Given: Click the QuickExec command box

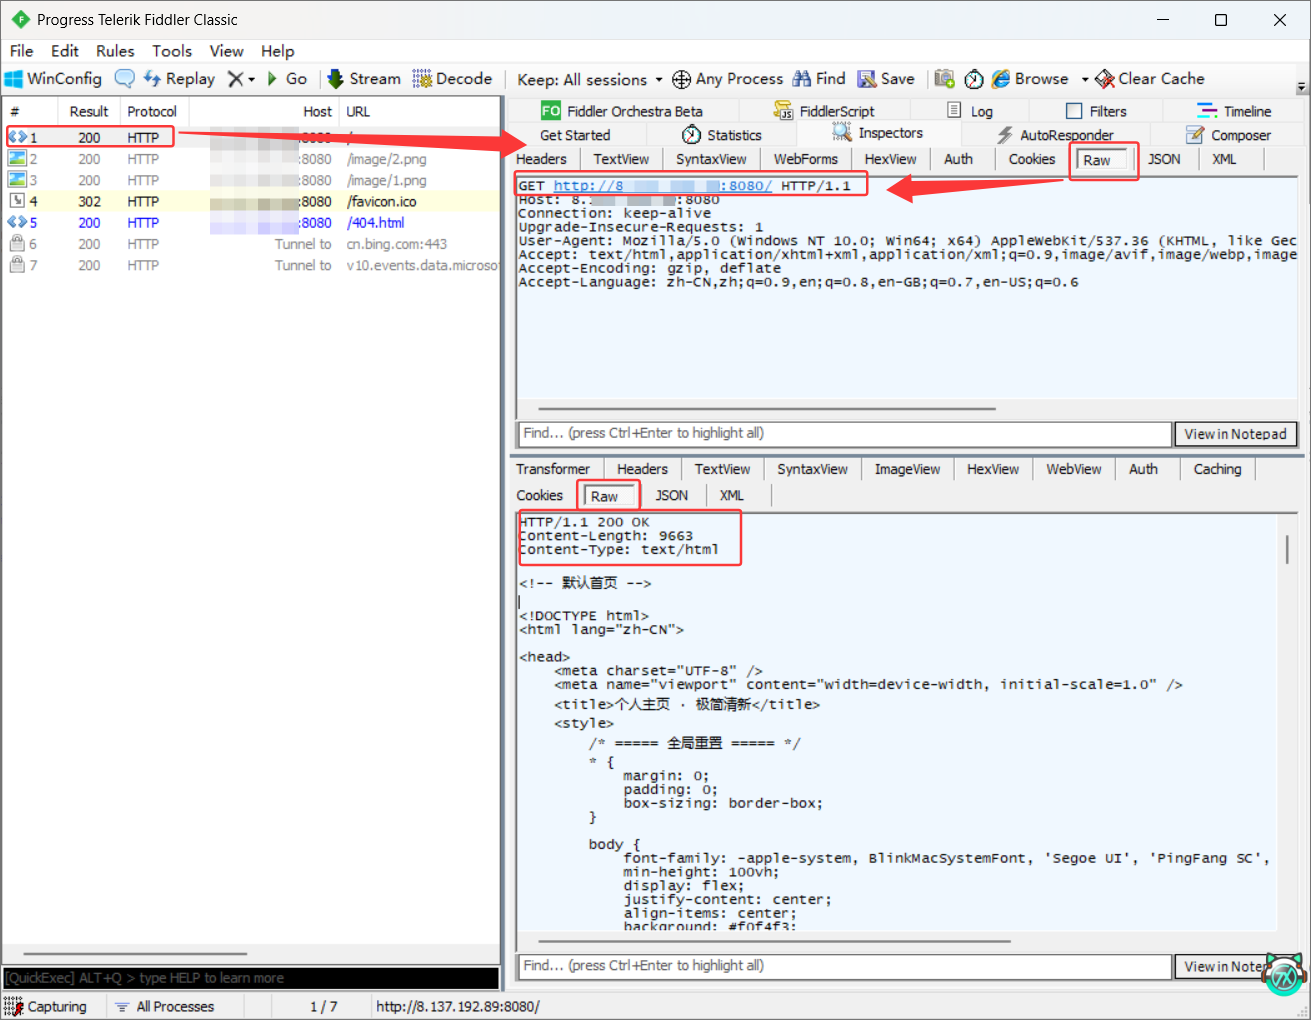Looking at the screenshot, I should coord(250,978).
